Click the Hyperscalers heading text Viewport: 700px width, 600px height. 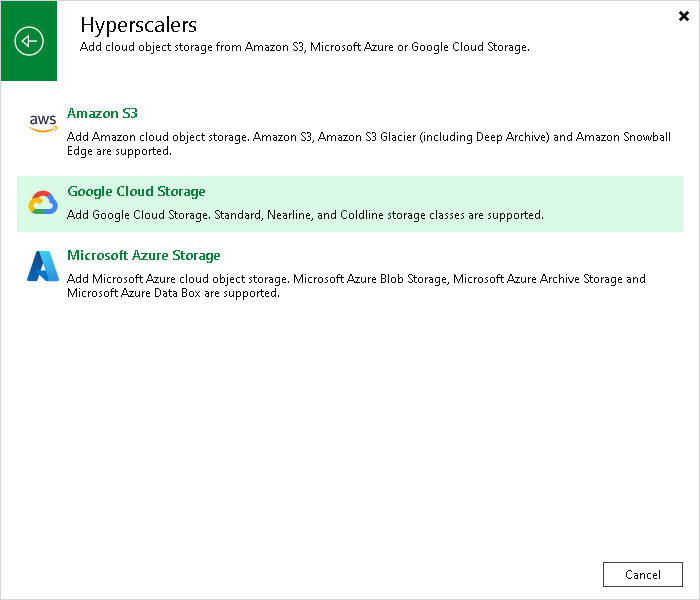click(x=138, y=25)
